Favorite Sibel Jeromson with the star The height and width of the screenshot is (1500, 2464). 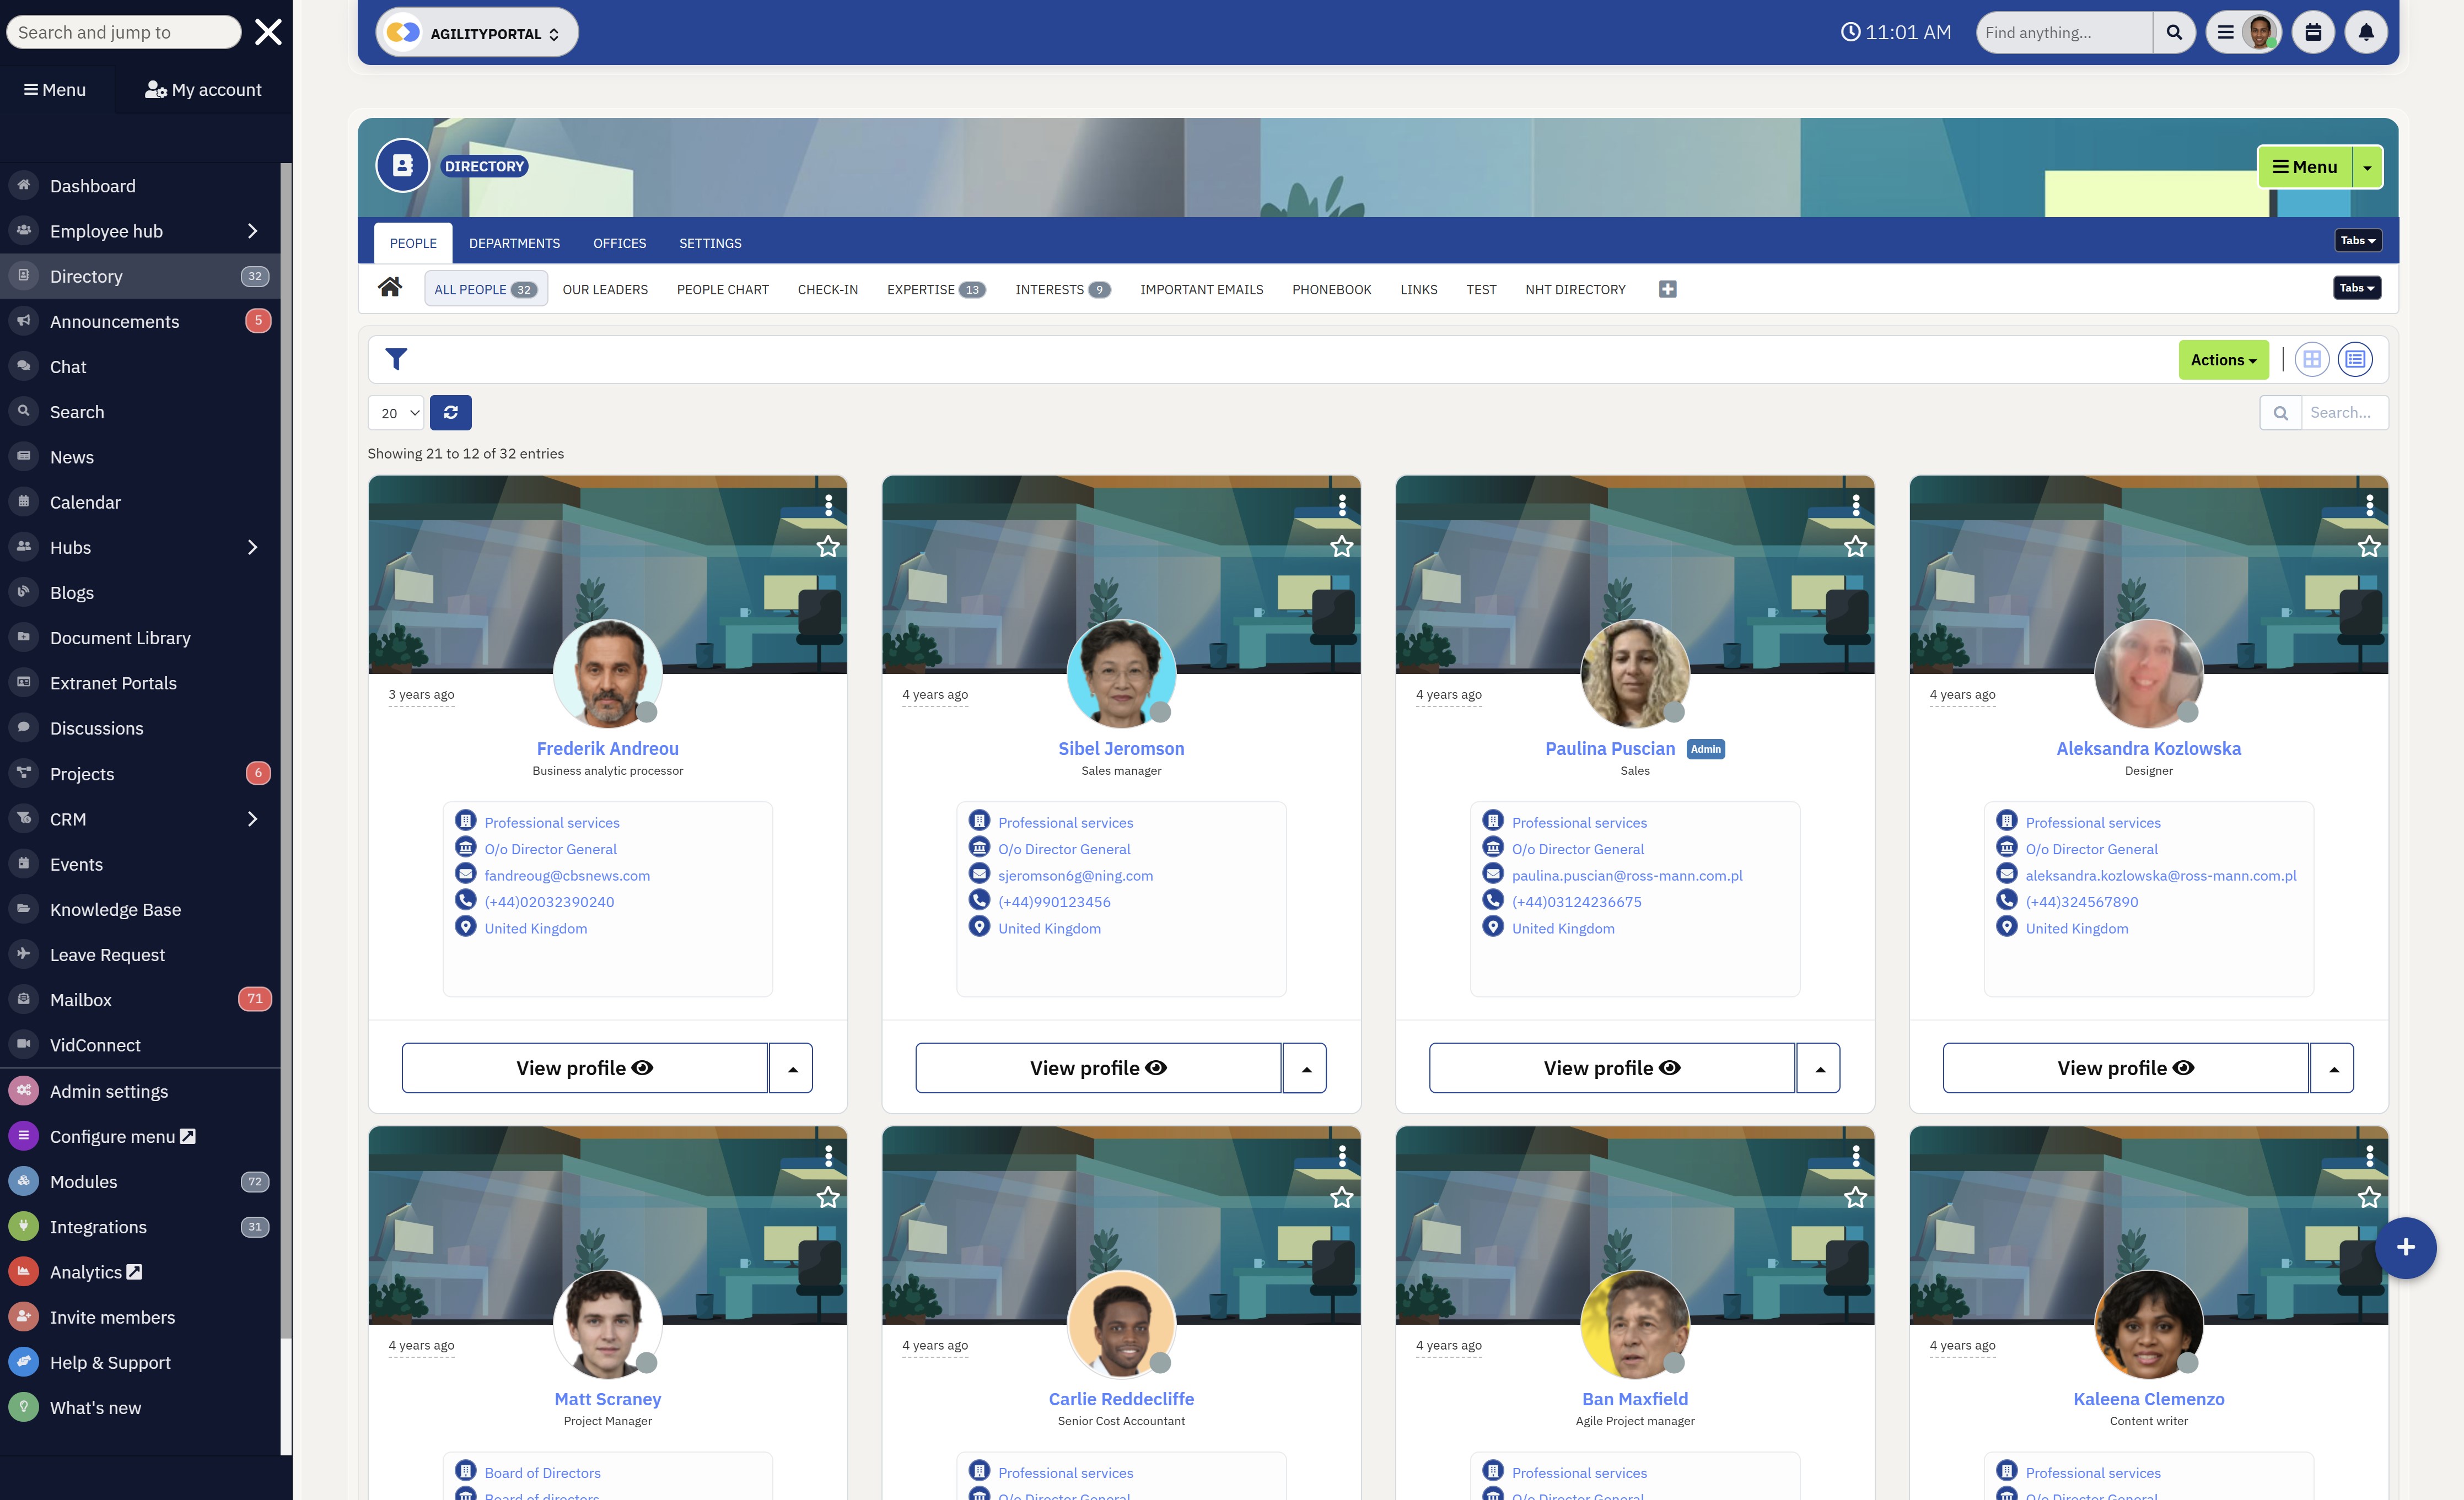(x=1342, y=546)
